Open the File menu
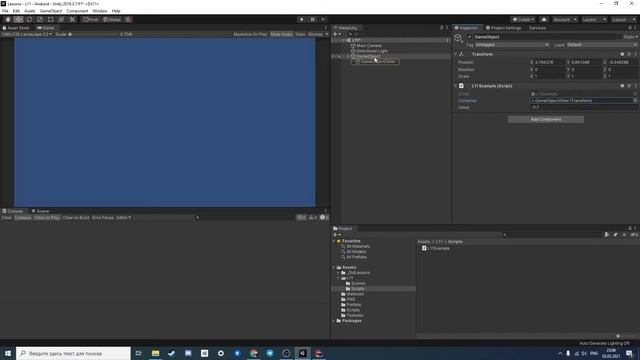 5,11
